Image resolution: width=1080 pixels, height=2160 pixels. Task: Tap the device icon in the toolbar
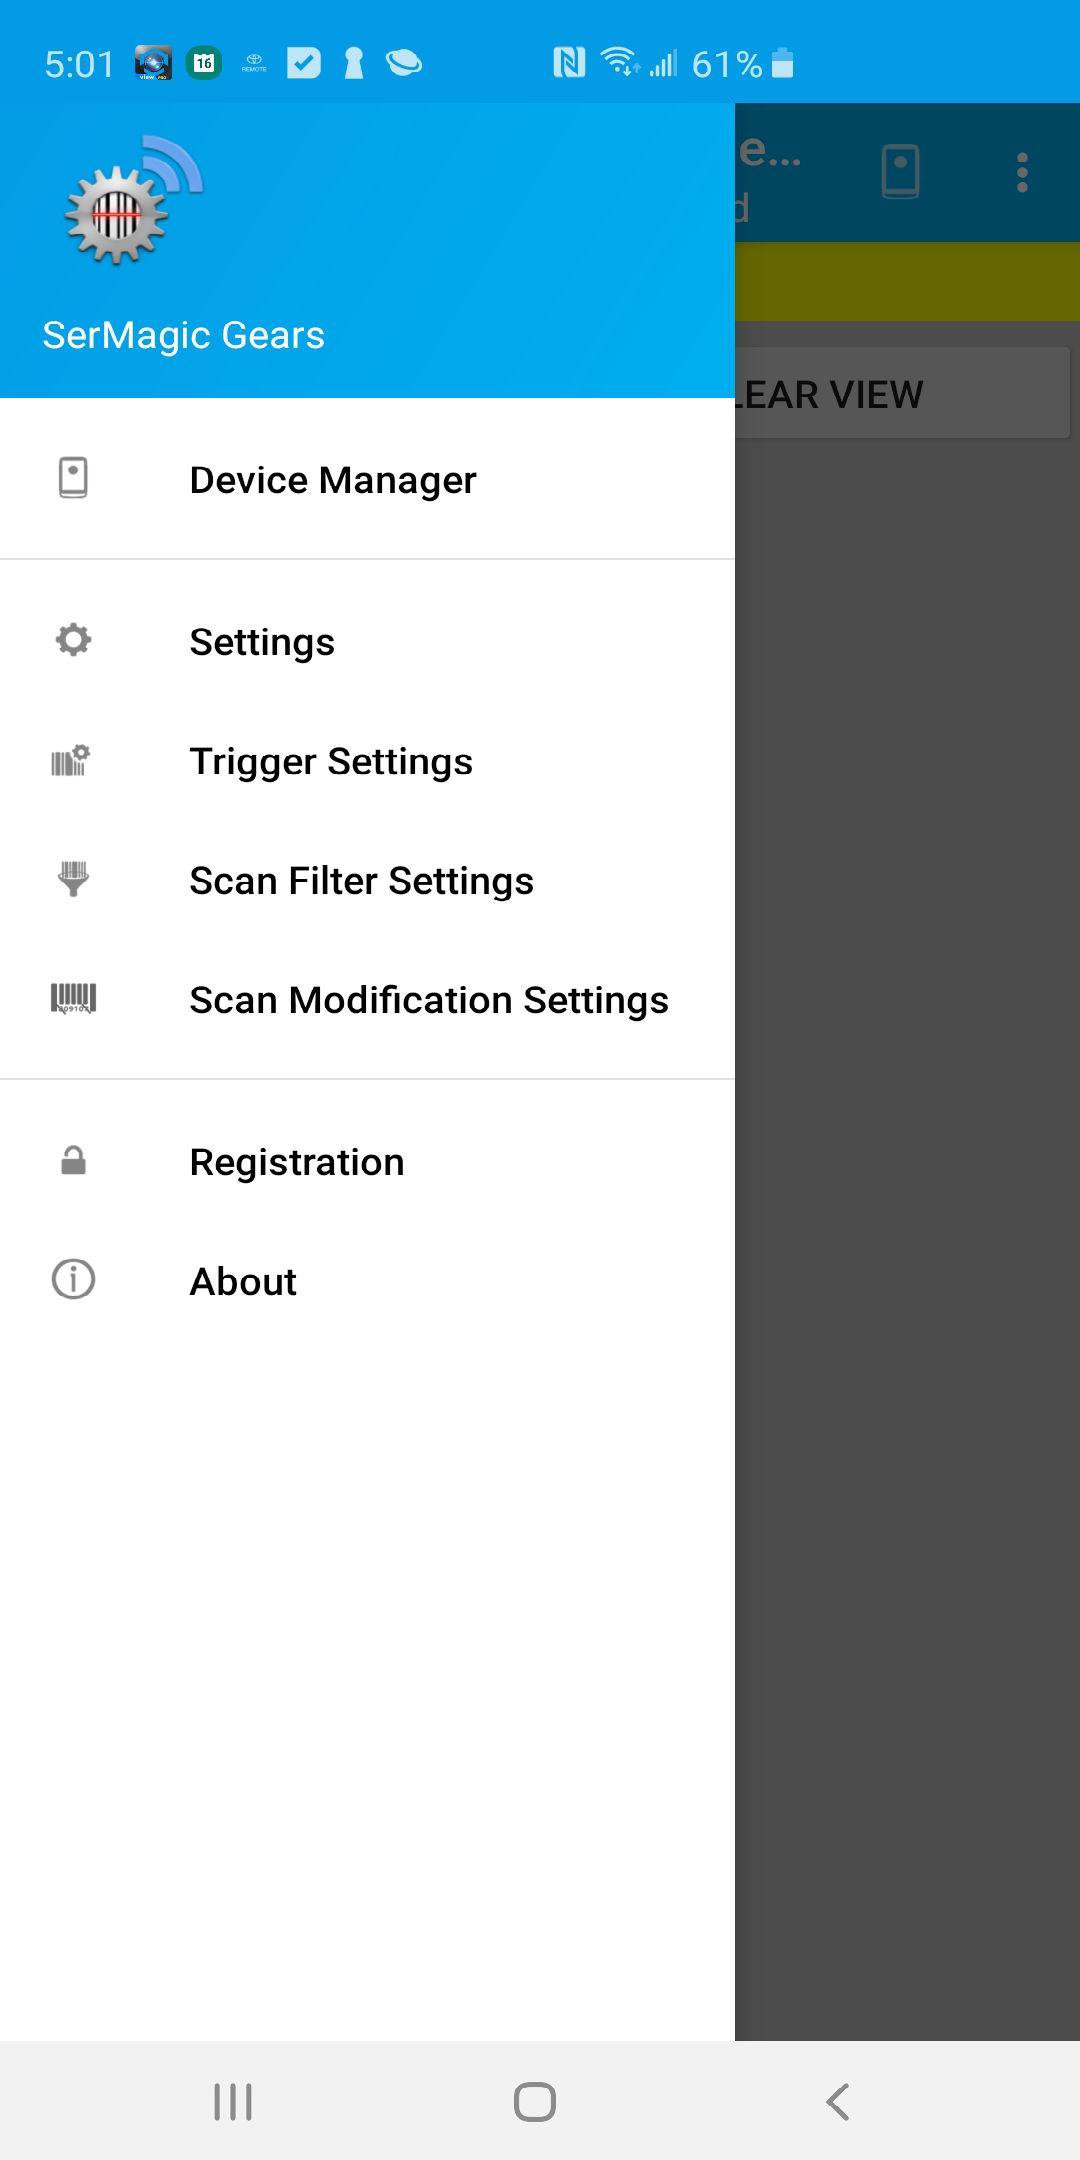click(x=900, y=172)
